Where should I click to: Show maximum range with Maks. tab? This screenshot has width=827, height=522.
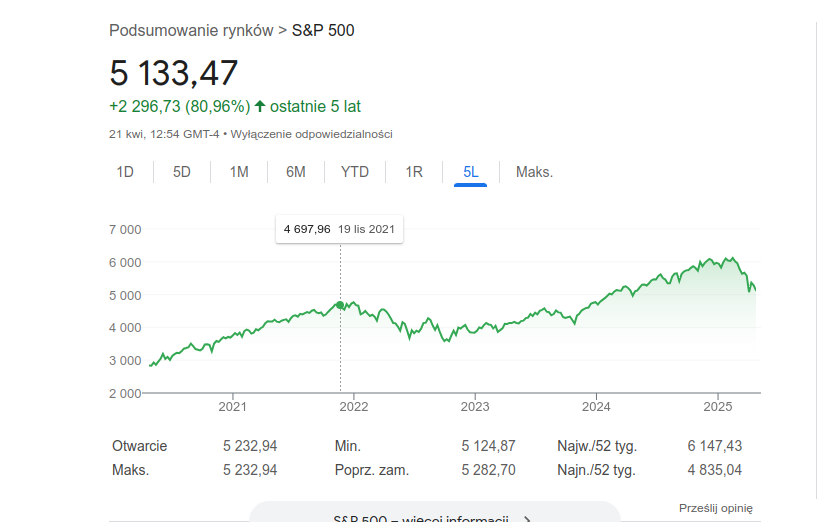tap(534, 172)
